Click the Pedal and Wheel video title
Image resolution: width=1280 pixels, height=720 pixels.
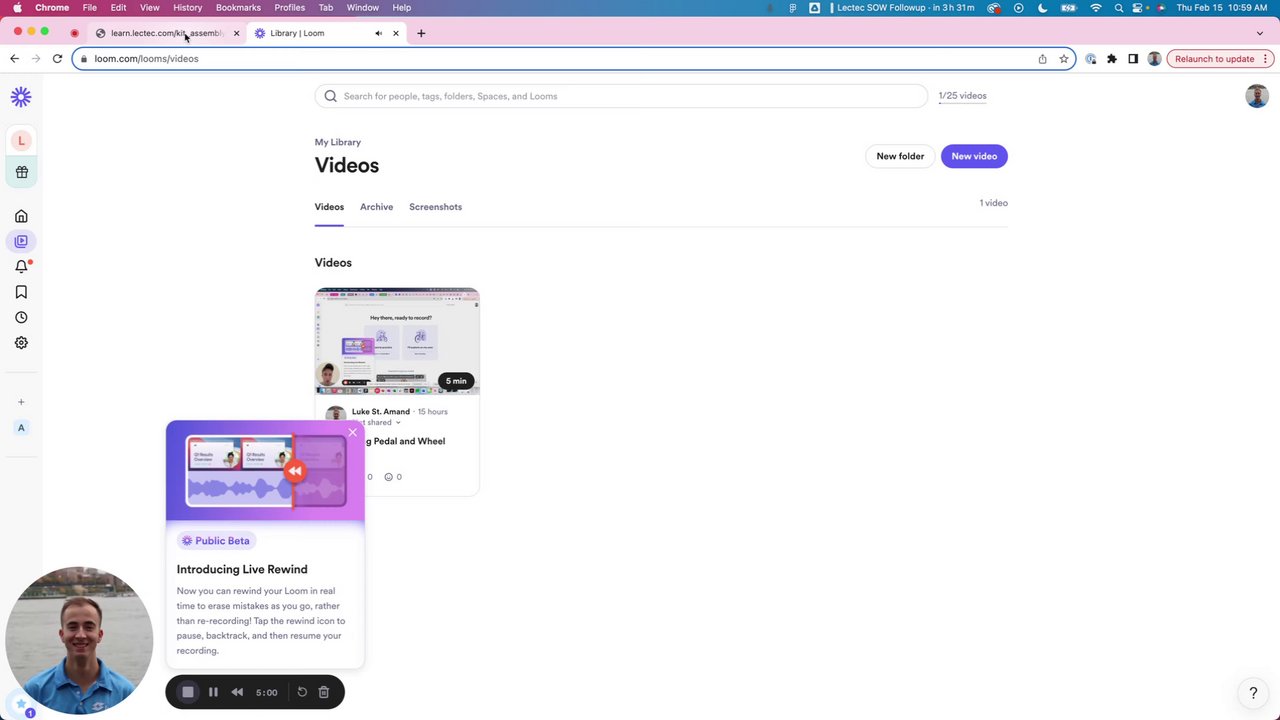pyautogui.click(x=405, y=441)
